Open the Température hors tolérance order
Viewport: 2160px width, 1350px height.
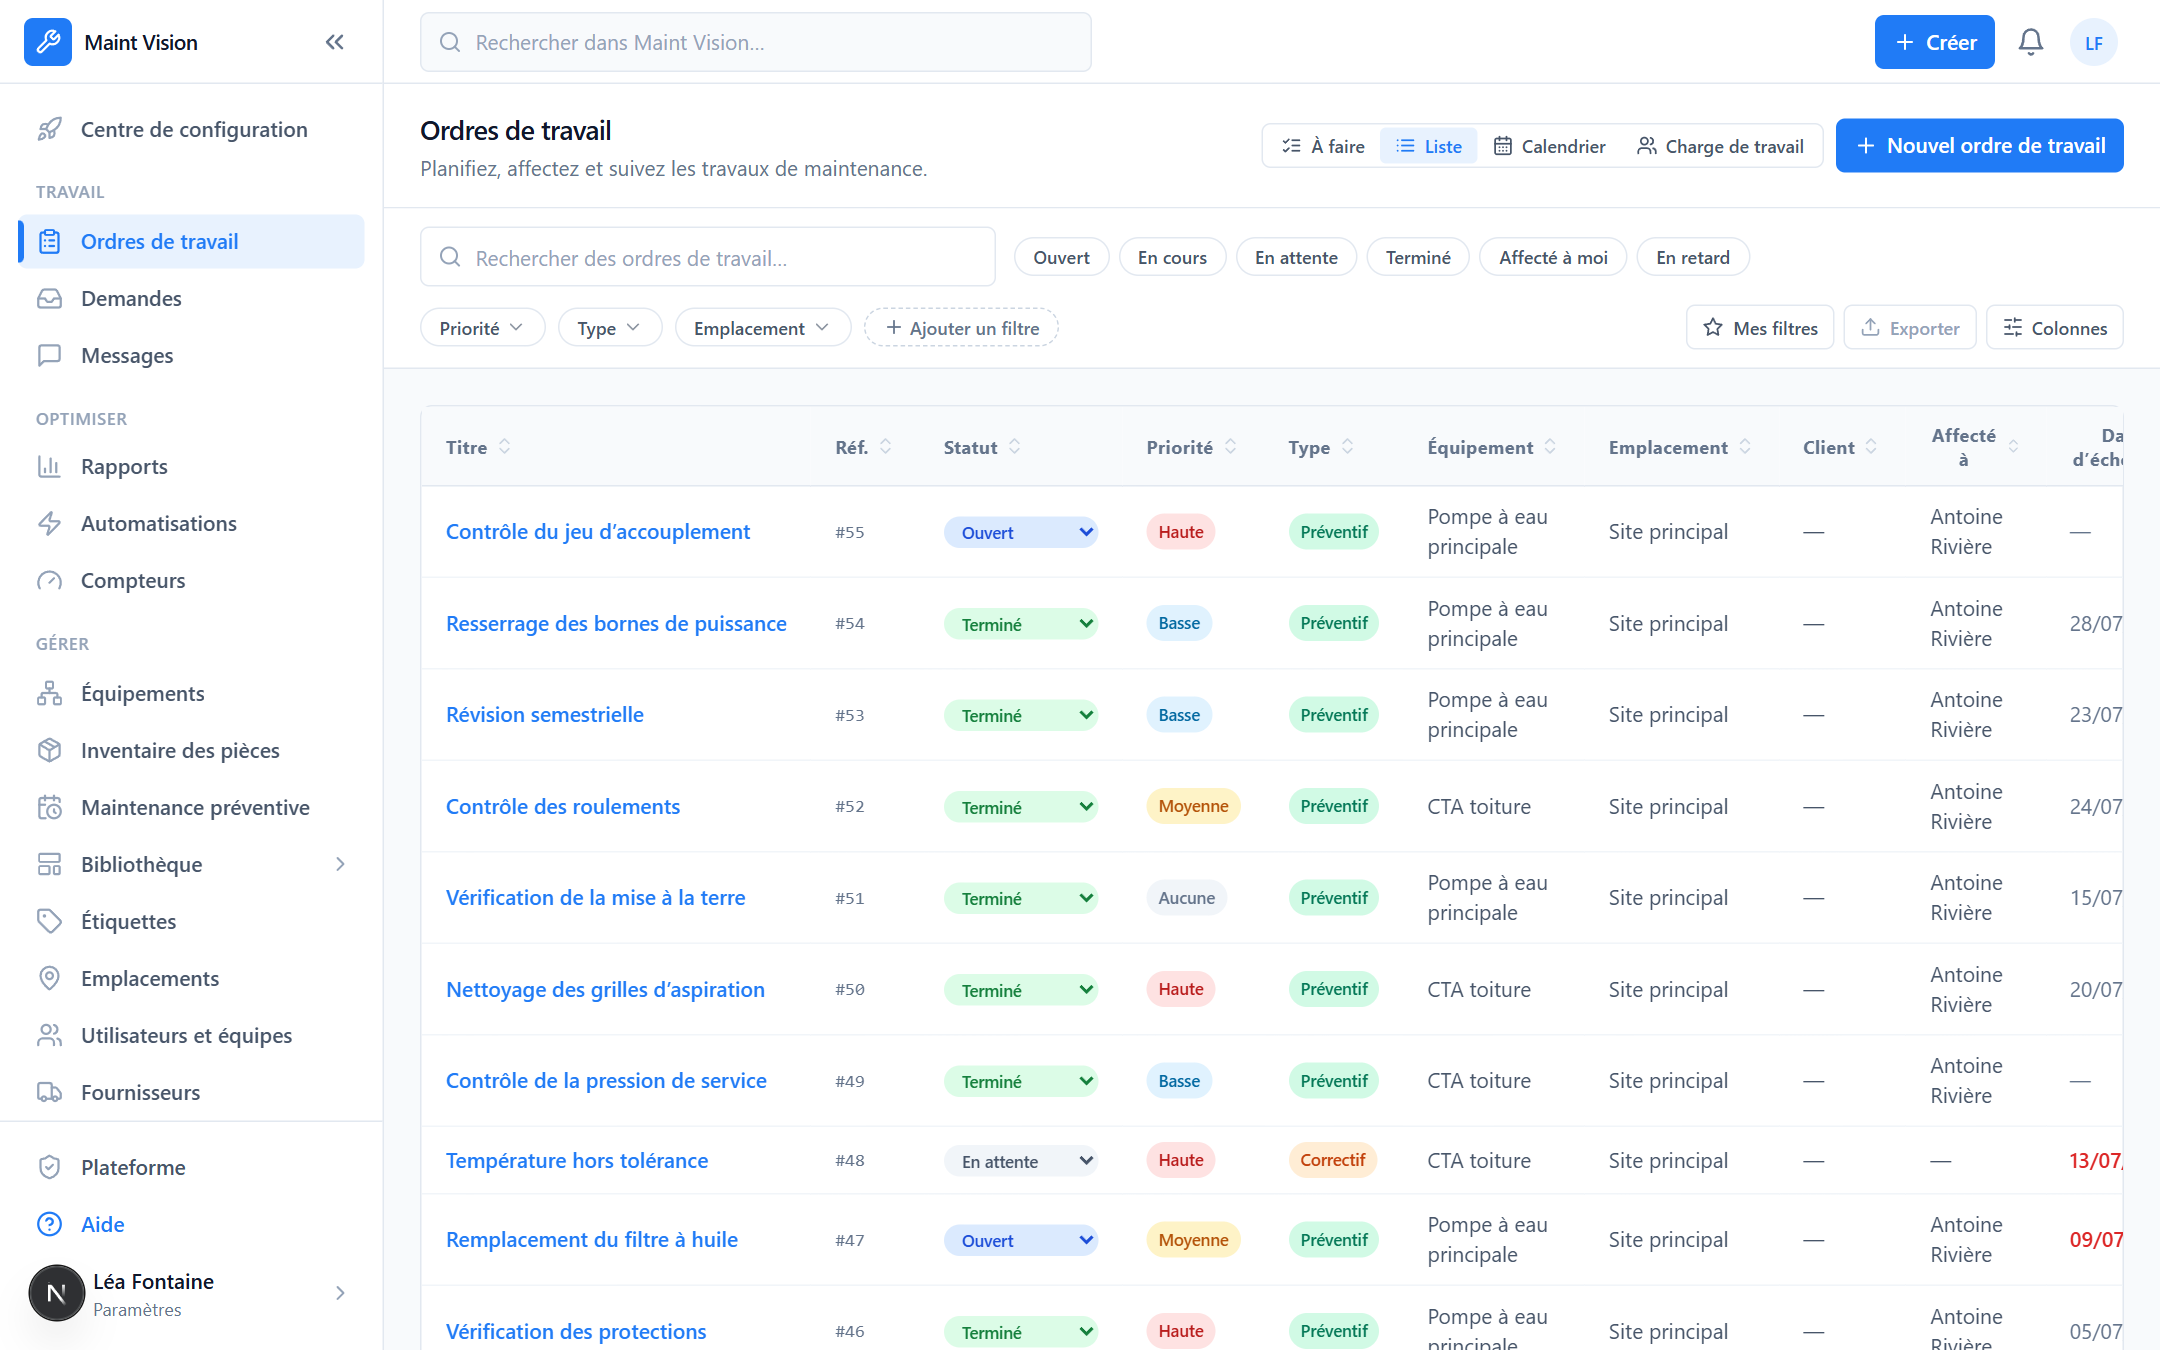[577, 1160]
